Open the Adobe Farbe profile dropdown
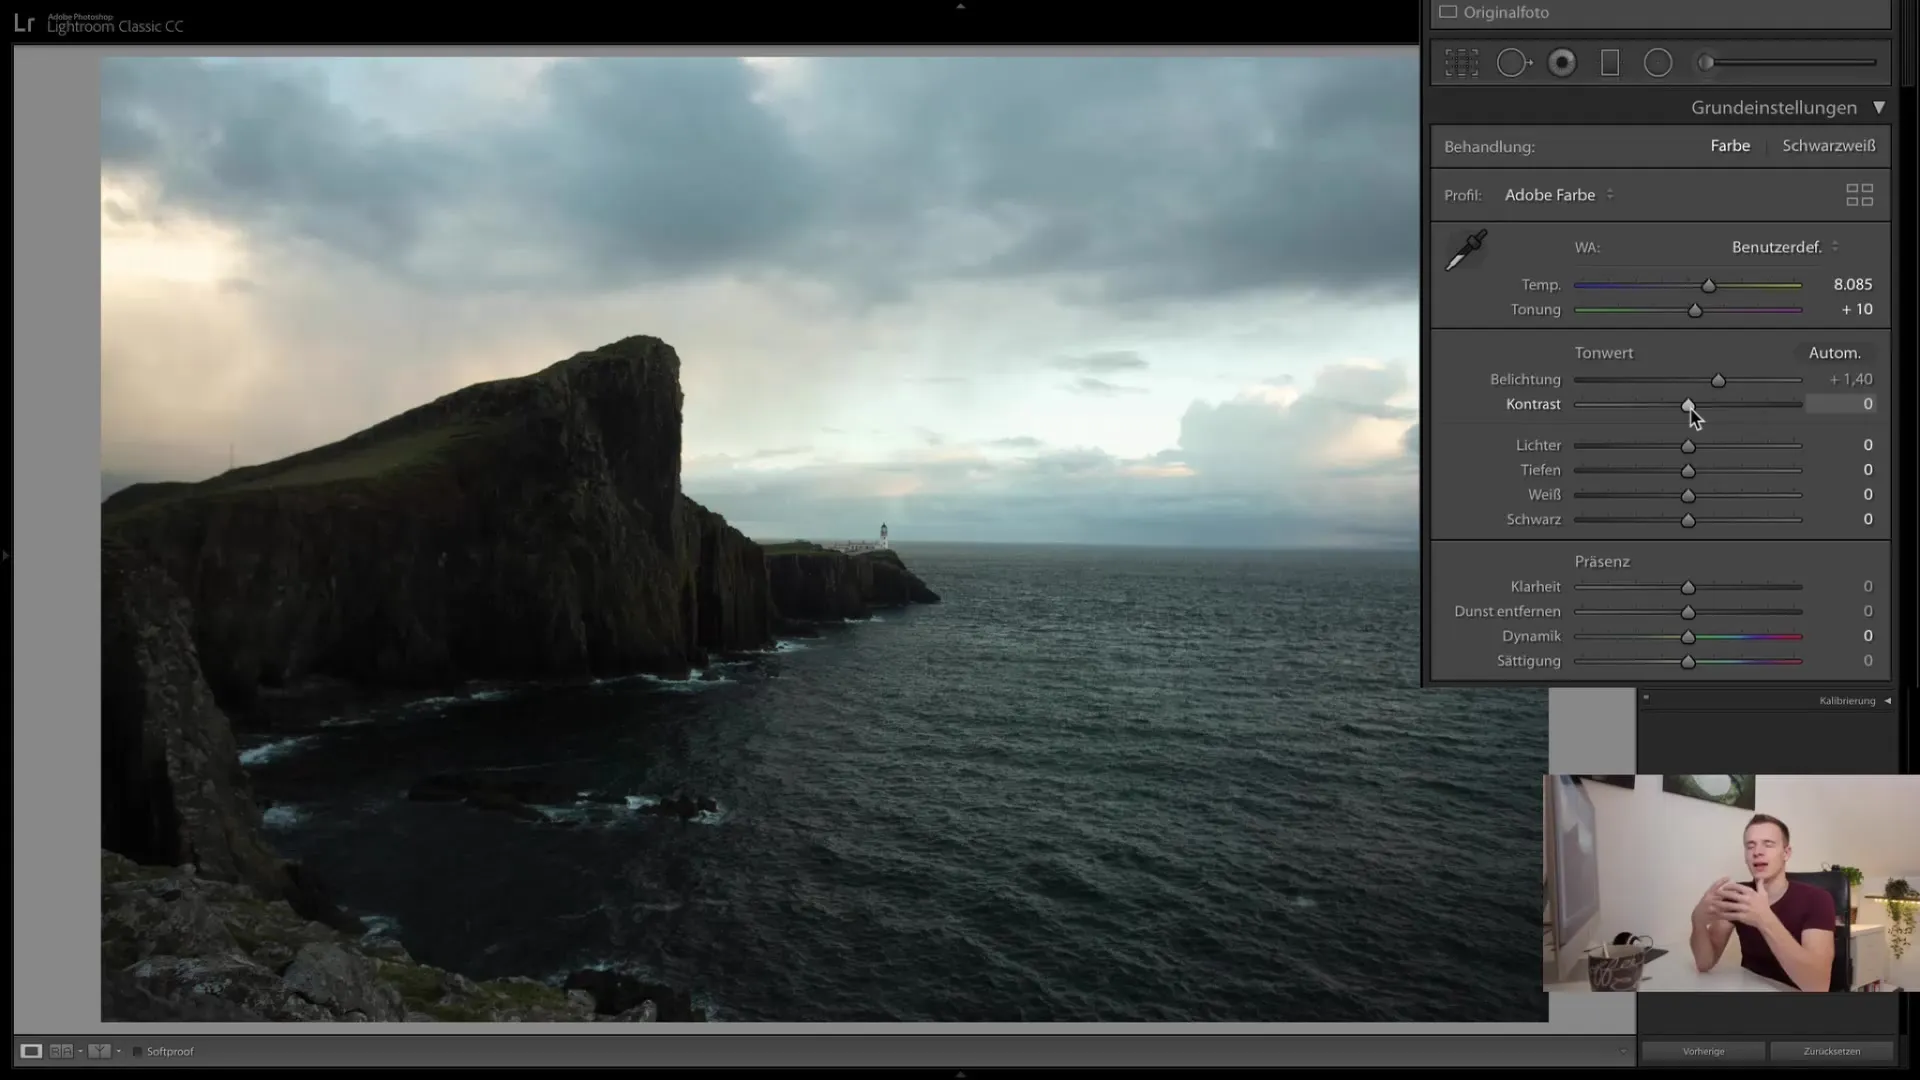1920x1080 pixels. pyautogui.click(x=1560, y=195)
